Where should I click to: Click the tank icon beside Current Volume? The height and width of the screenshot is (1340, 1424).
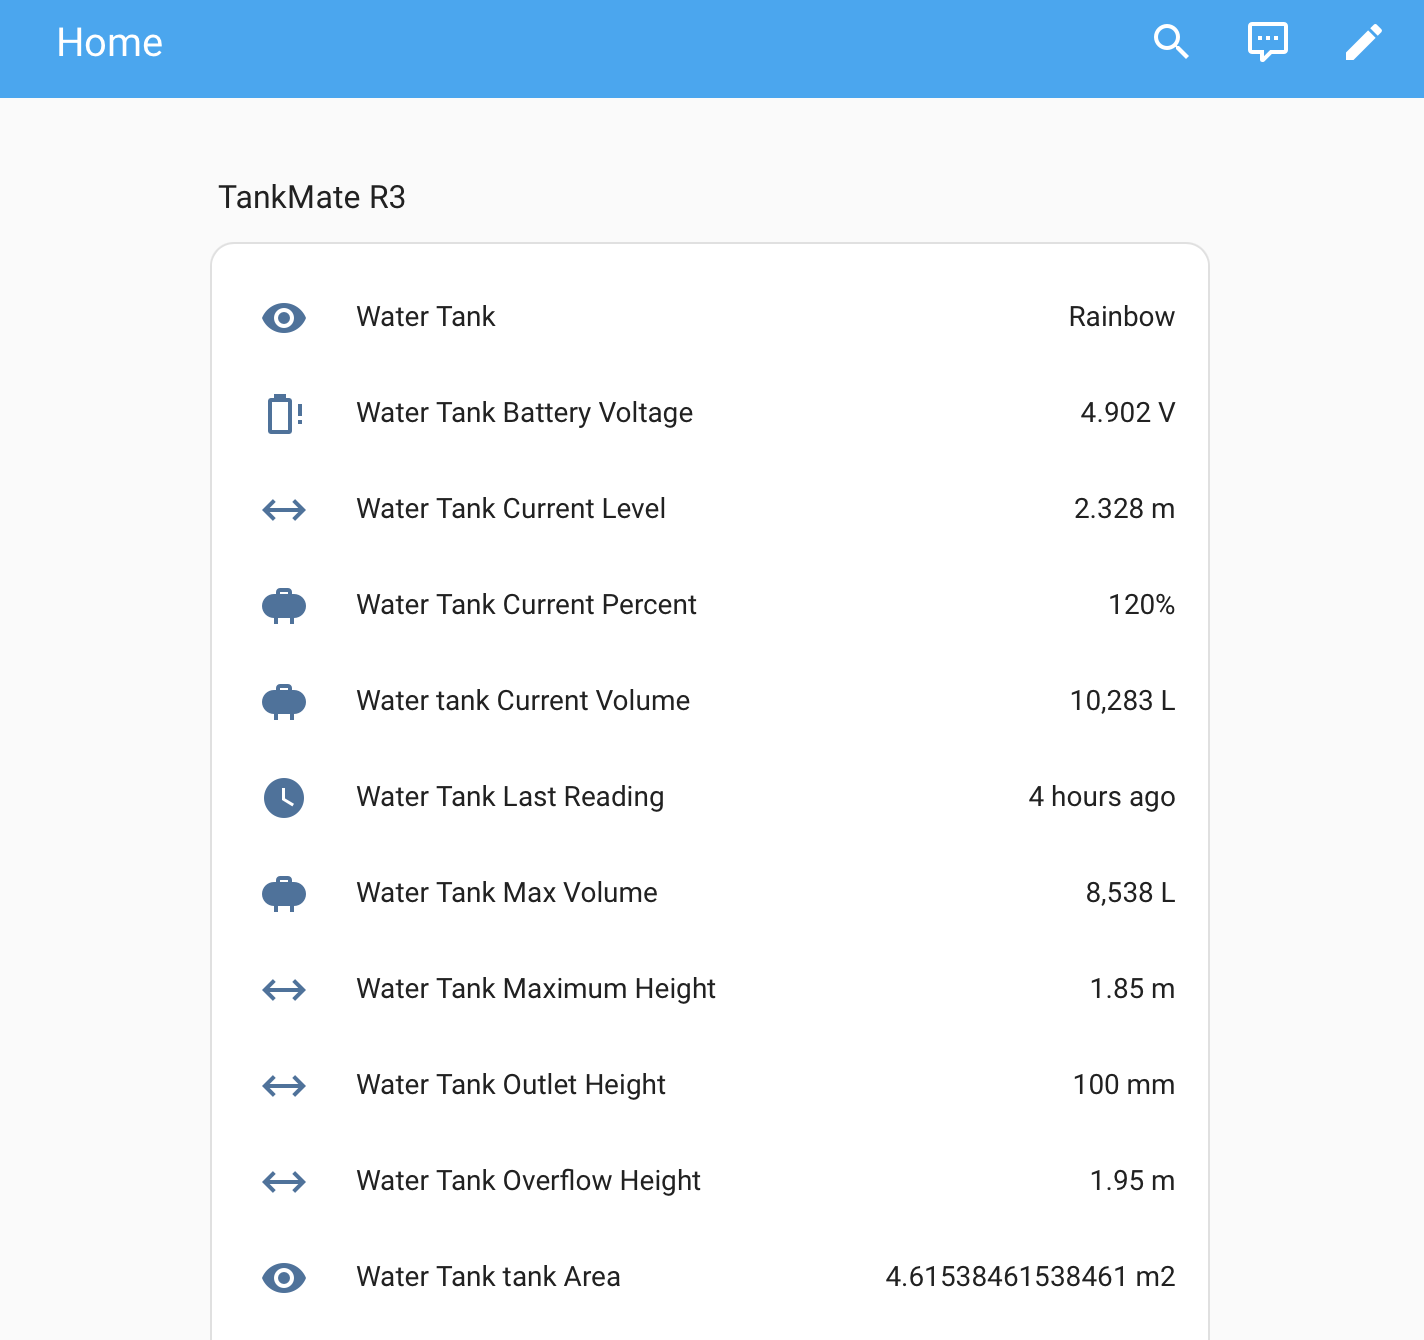pyautogui.click(x=284, y=701)
